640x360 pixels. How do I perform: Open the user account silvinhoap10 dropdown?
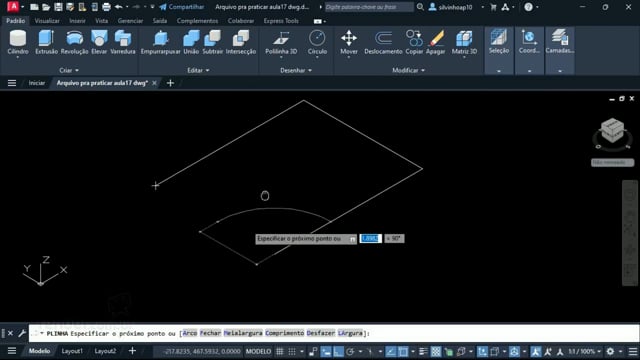pyautogui.click(x=456, y=7)
